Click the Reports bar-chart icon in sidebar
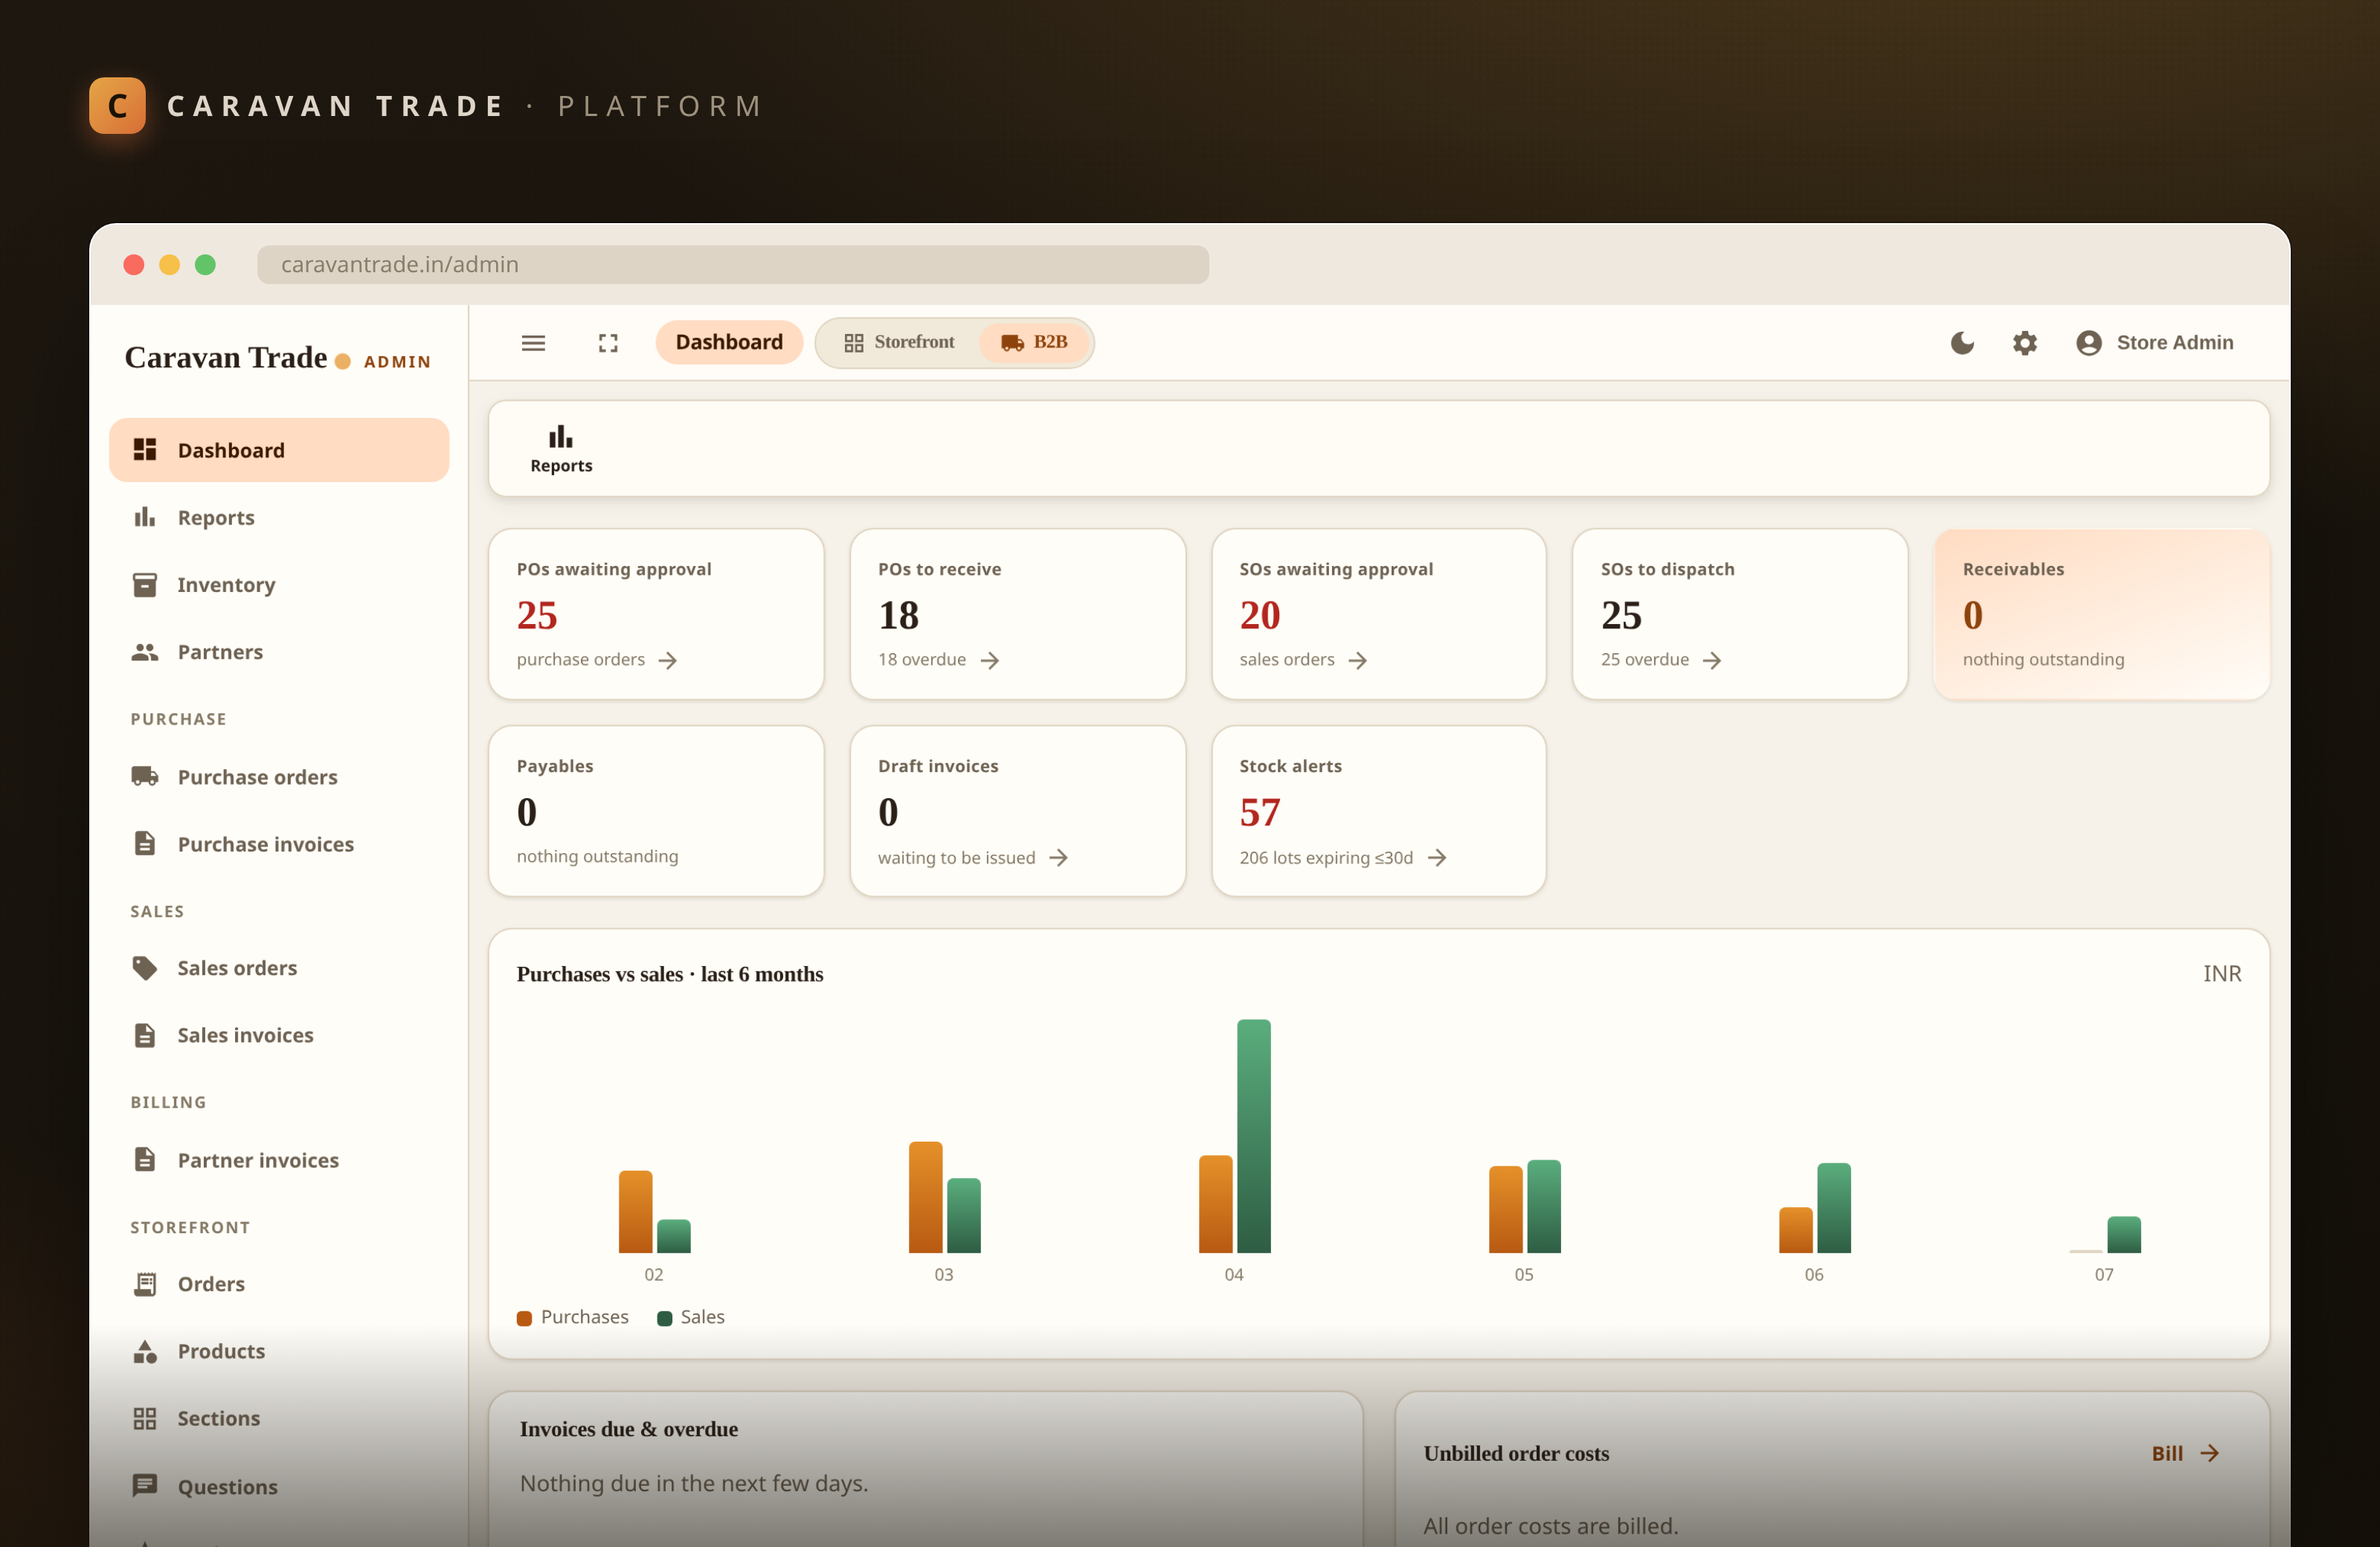Viewport: 2380px width, 1547px height. (145, 517)
